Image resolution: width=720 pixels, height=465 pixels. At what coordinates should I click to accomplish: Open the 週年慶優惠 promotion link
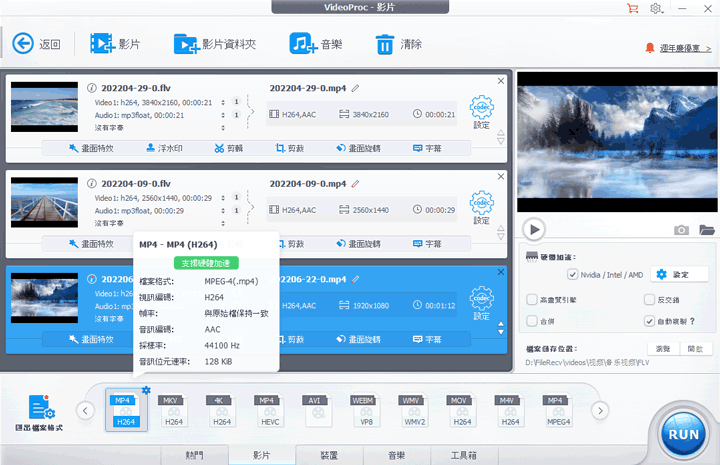pyautogui.click(x=685, y=48)
